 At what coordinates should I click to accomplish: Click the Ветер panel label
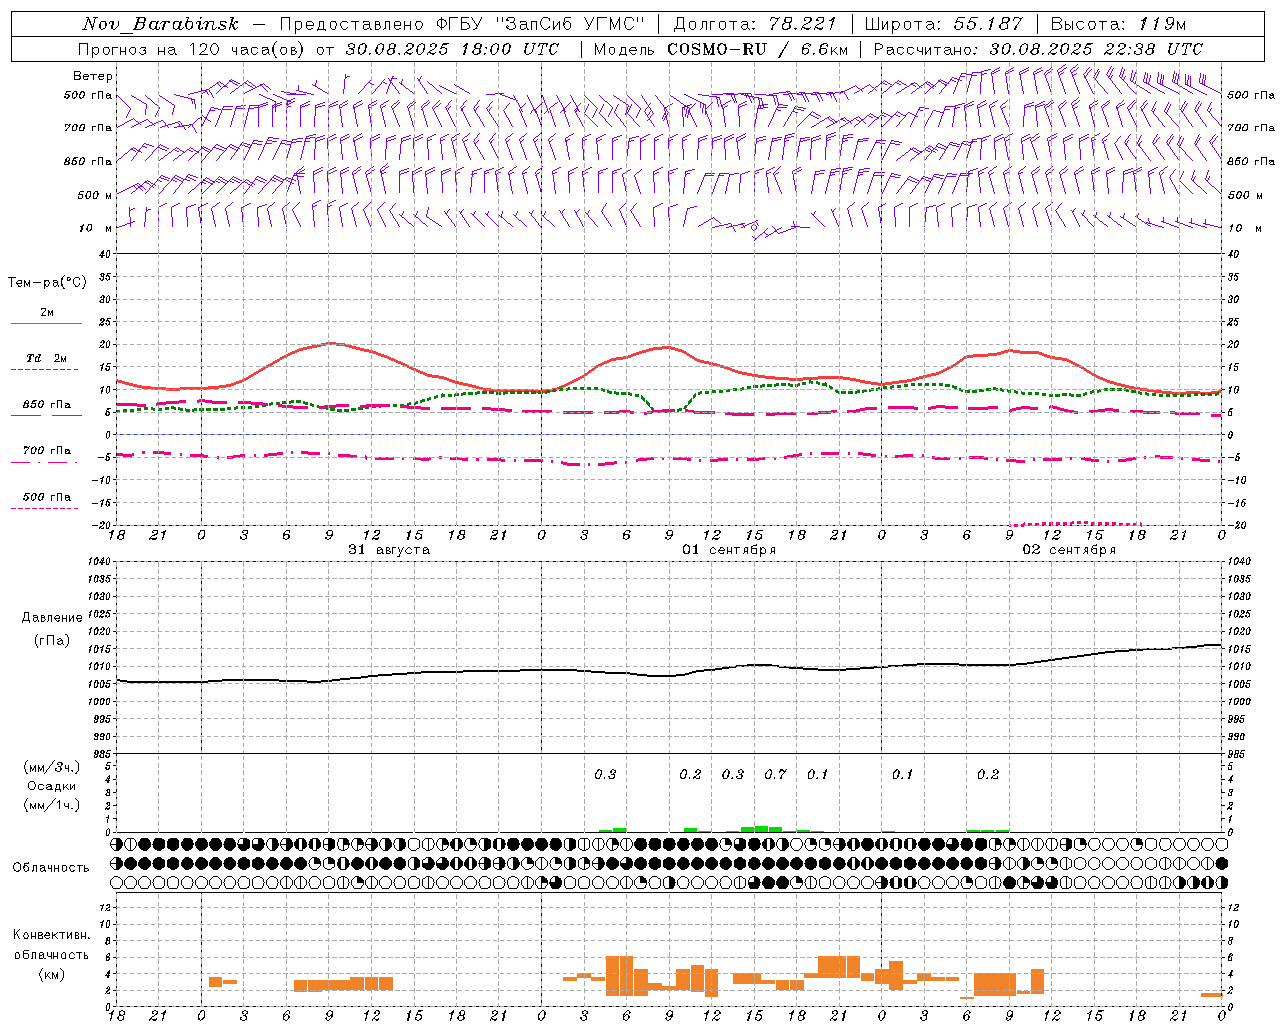(x=93, y=76)
